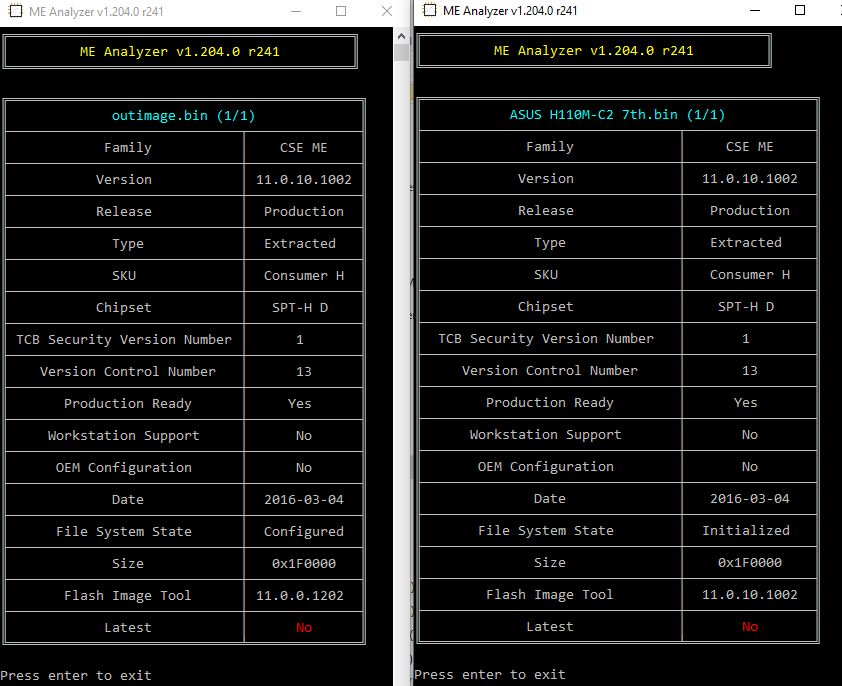
Task: Click Type value Extracted in left window
Action: (x=300, y=243)
